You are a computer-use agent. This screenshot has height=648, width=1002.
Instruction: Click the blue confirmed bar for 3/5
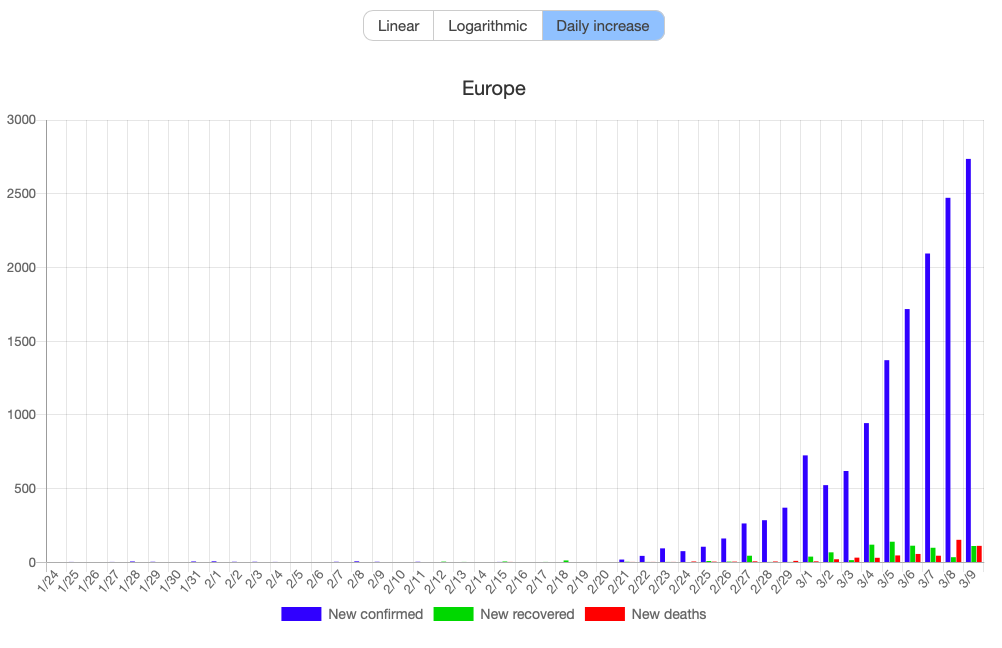[887, 461]
